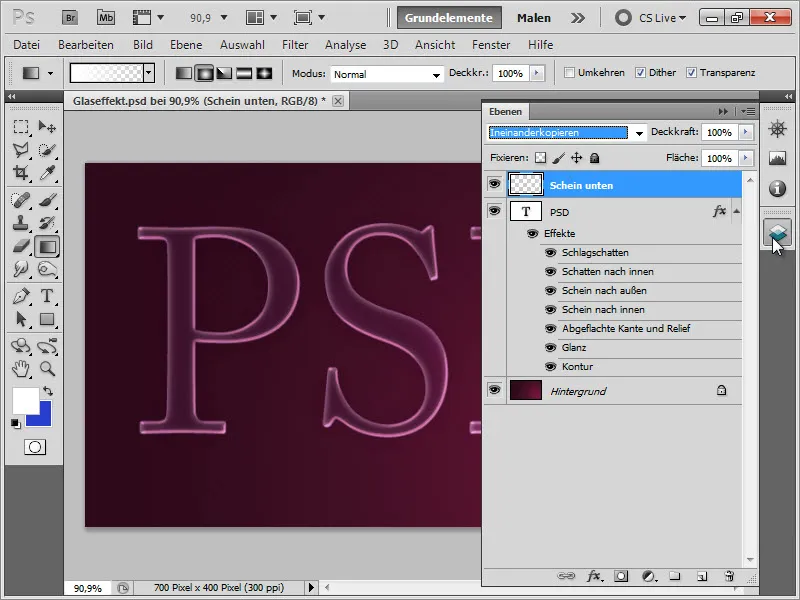
Task: Hide the Kontur effect
Action: 550,366
